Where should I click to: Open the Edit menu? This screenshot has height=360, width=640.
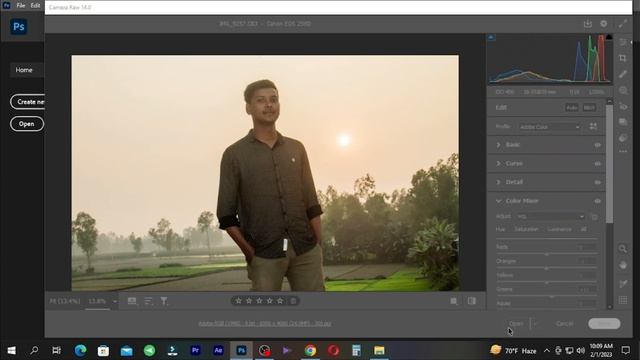[36, 6]
